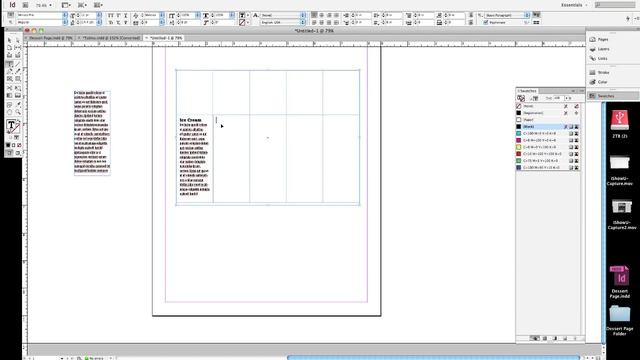Select the Scissors tool

tap(9, 88)
